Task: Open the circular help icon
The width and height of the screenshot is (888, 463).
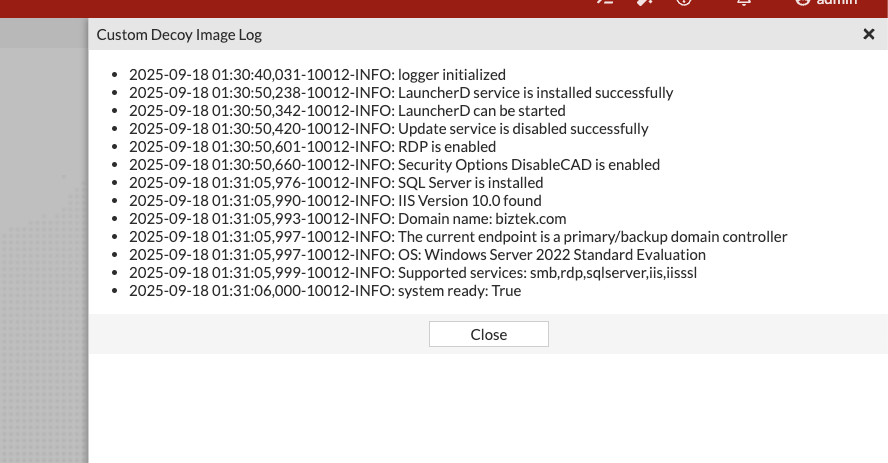Action: click(x=684, y=3)
